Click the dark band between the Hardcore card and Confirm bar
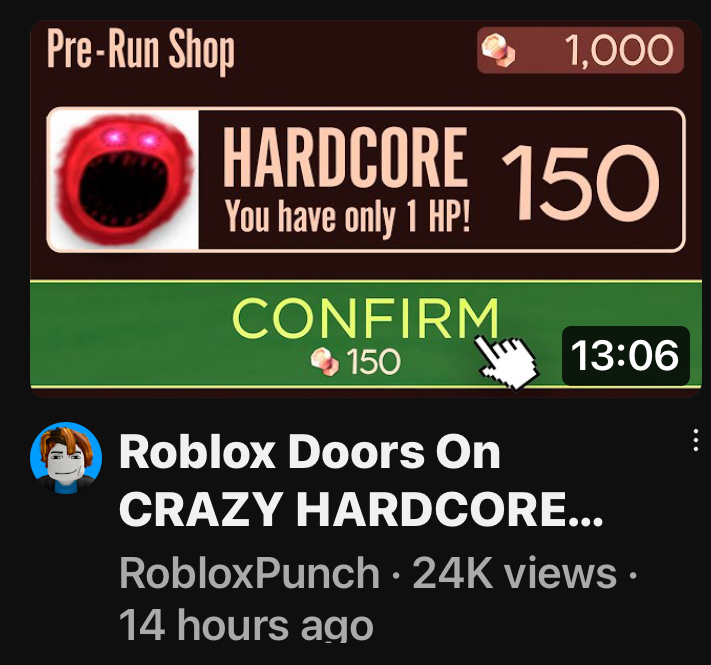711x665 pixels. pos(365,267)
